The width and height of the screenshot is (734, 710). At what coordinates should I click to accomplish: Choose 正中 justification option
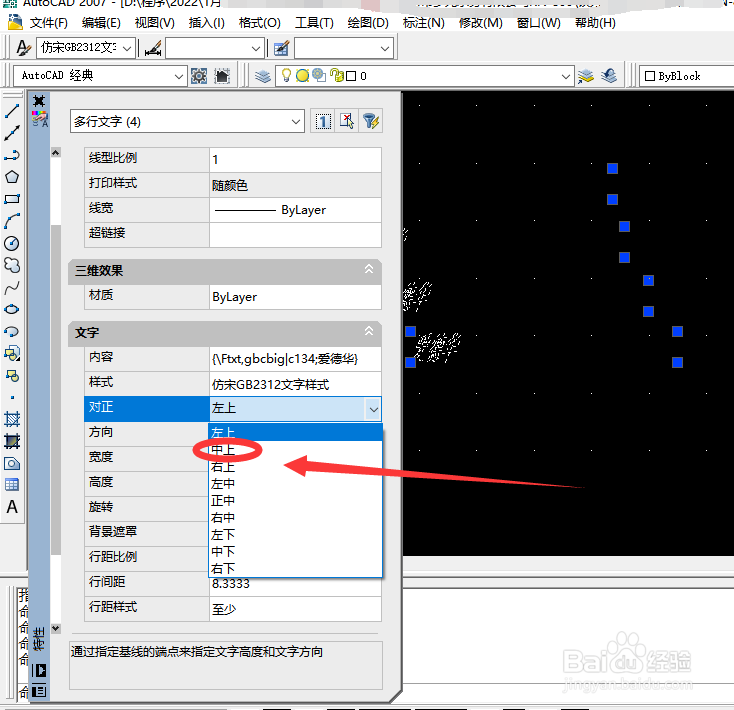click(295, 500)
